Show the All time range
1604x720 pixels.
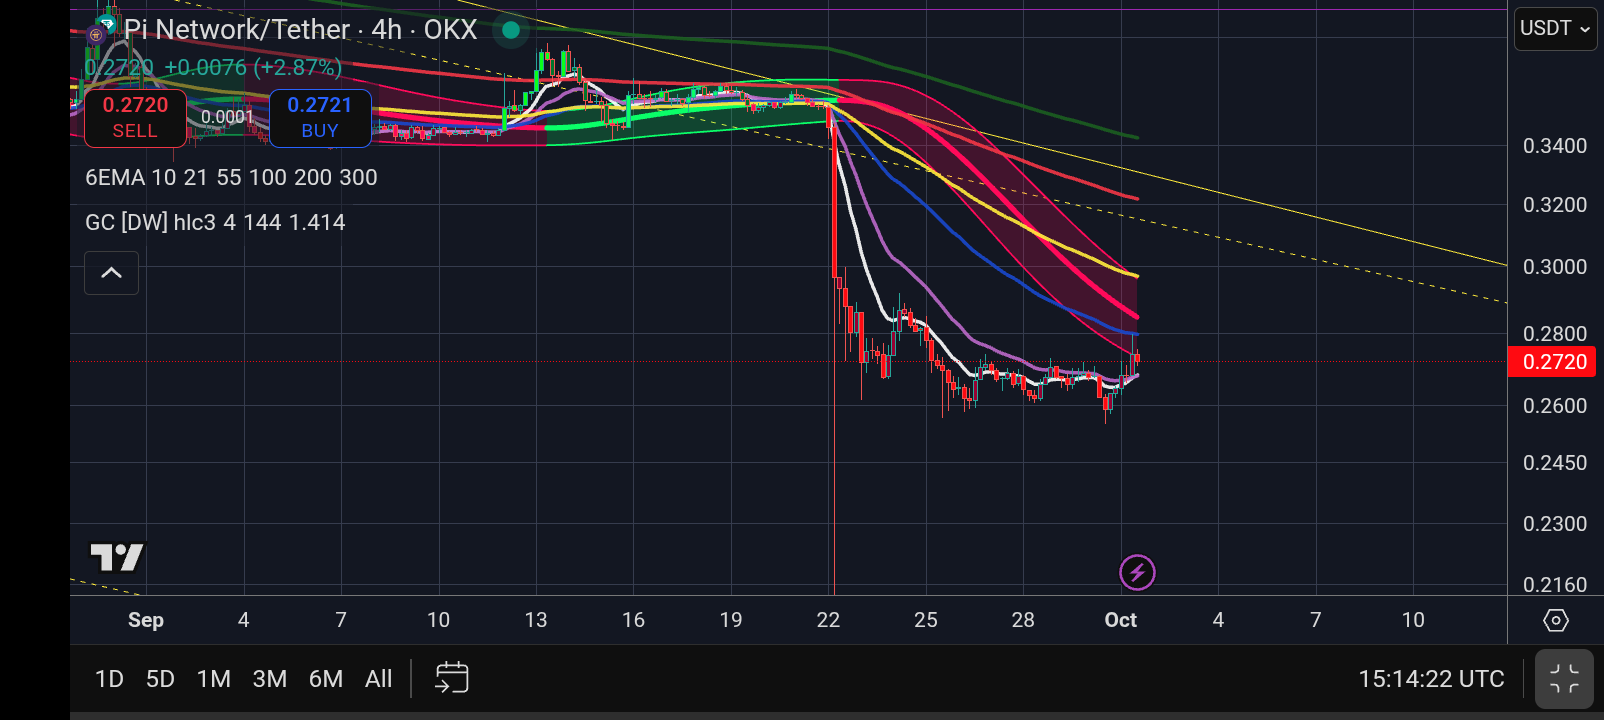379,679
